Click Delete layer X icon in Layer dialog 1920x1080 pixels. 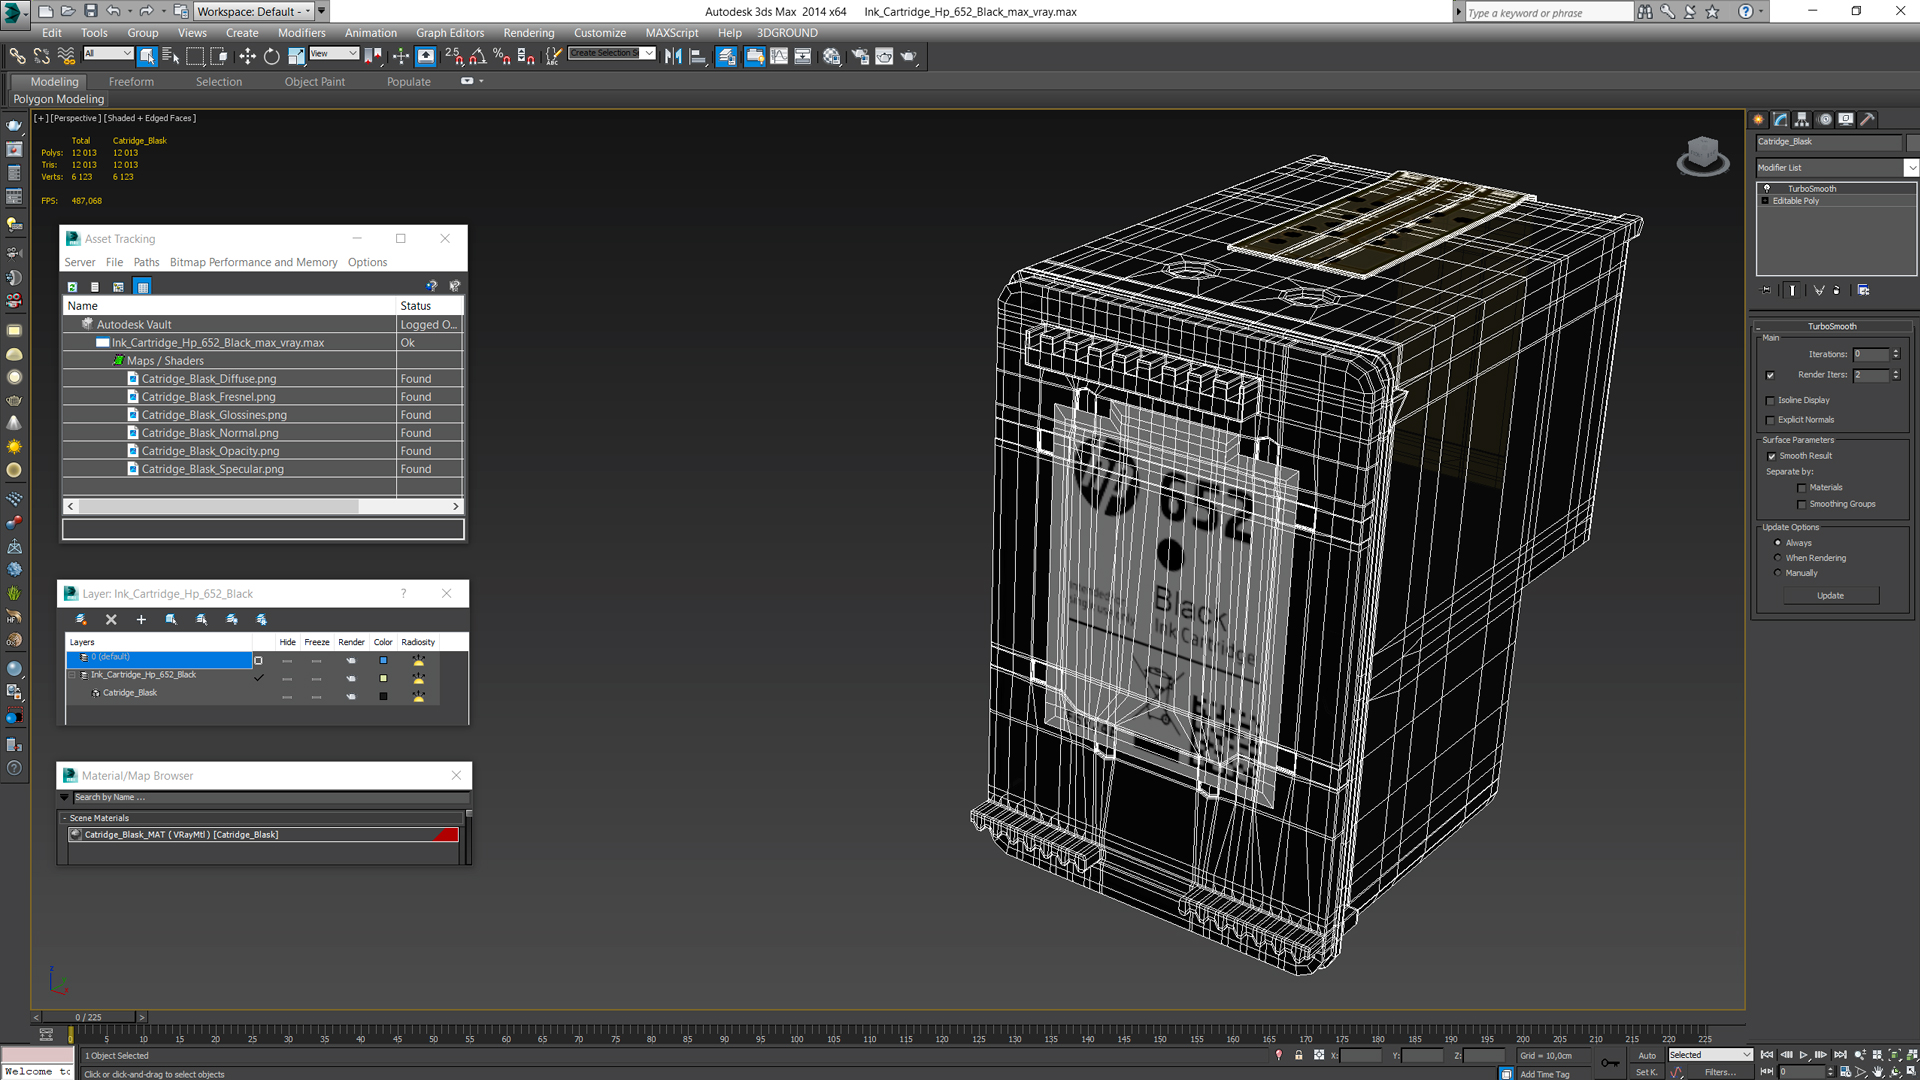111,620
